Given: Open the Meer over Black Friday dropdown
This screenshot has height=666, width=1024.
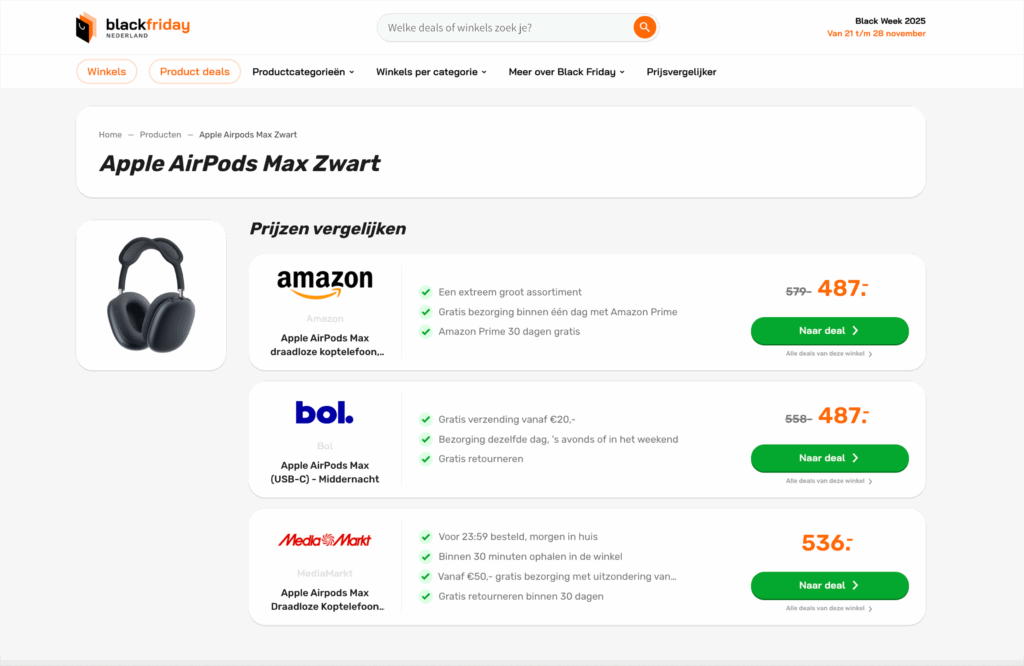Looking at the screenshot, I should pos(566,72).
